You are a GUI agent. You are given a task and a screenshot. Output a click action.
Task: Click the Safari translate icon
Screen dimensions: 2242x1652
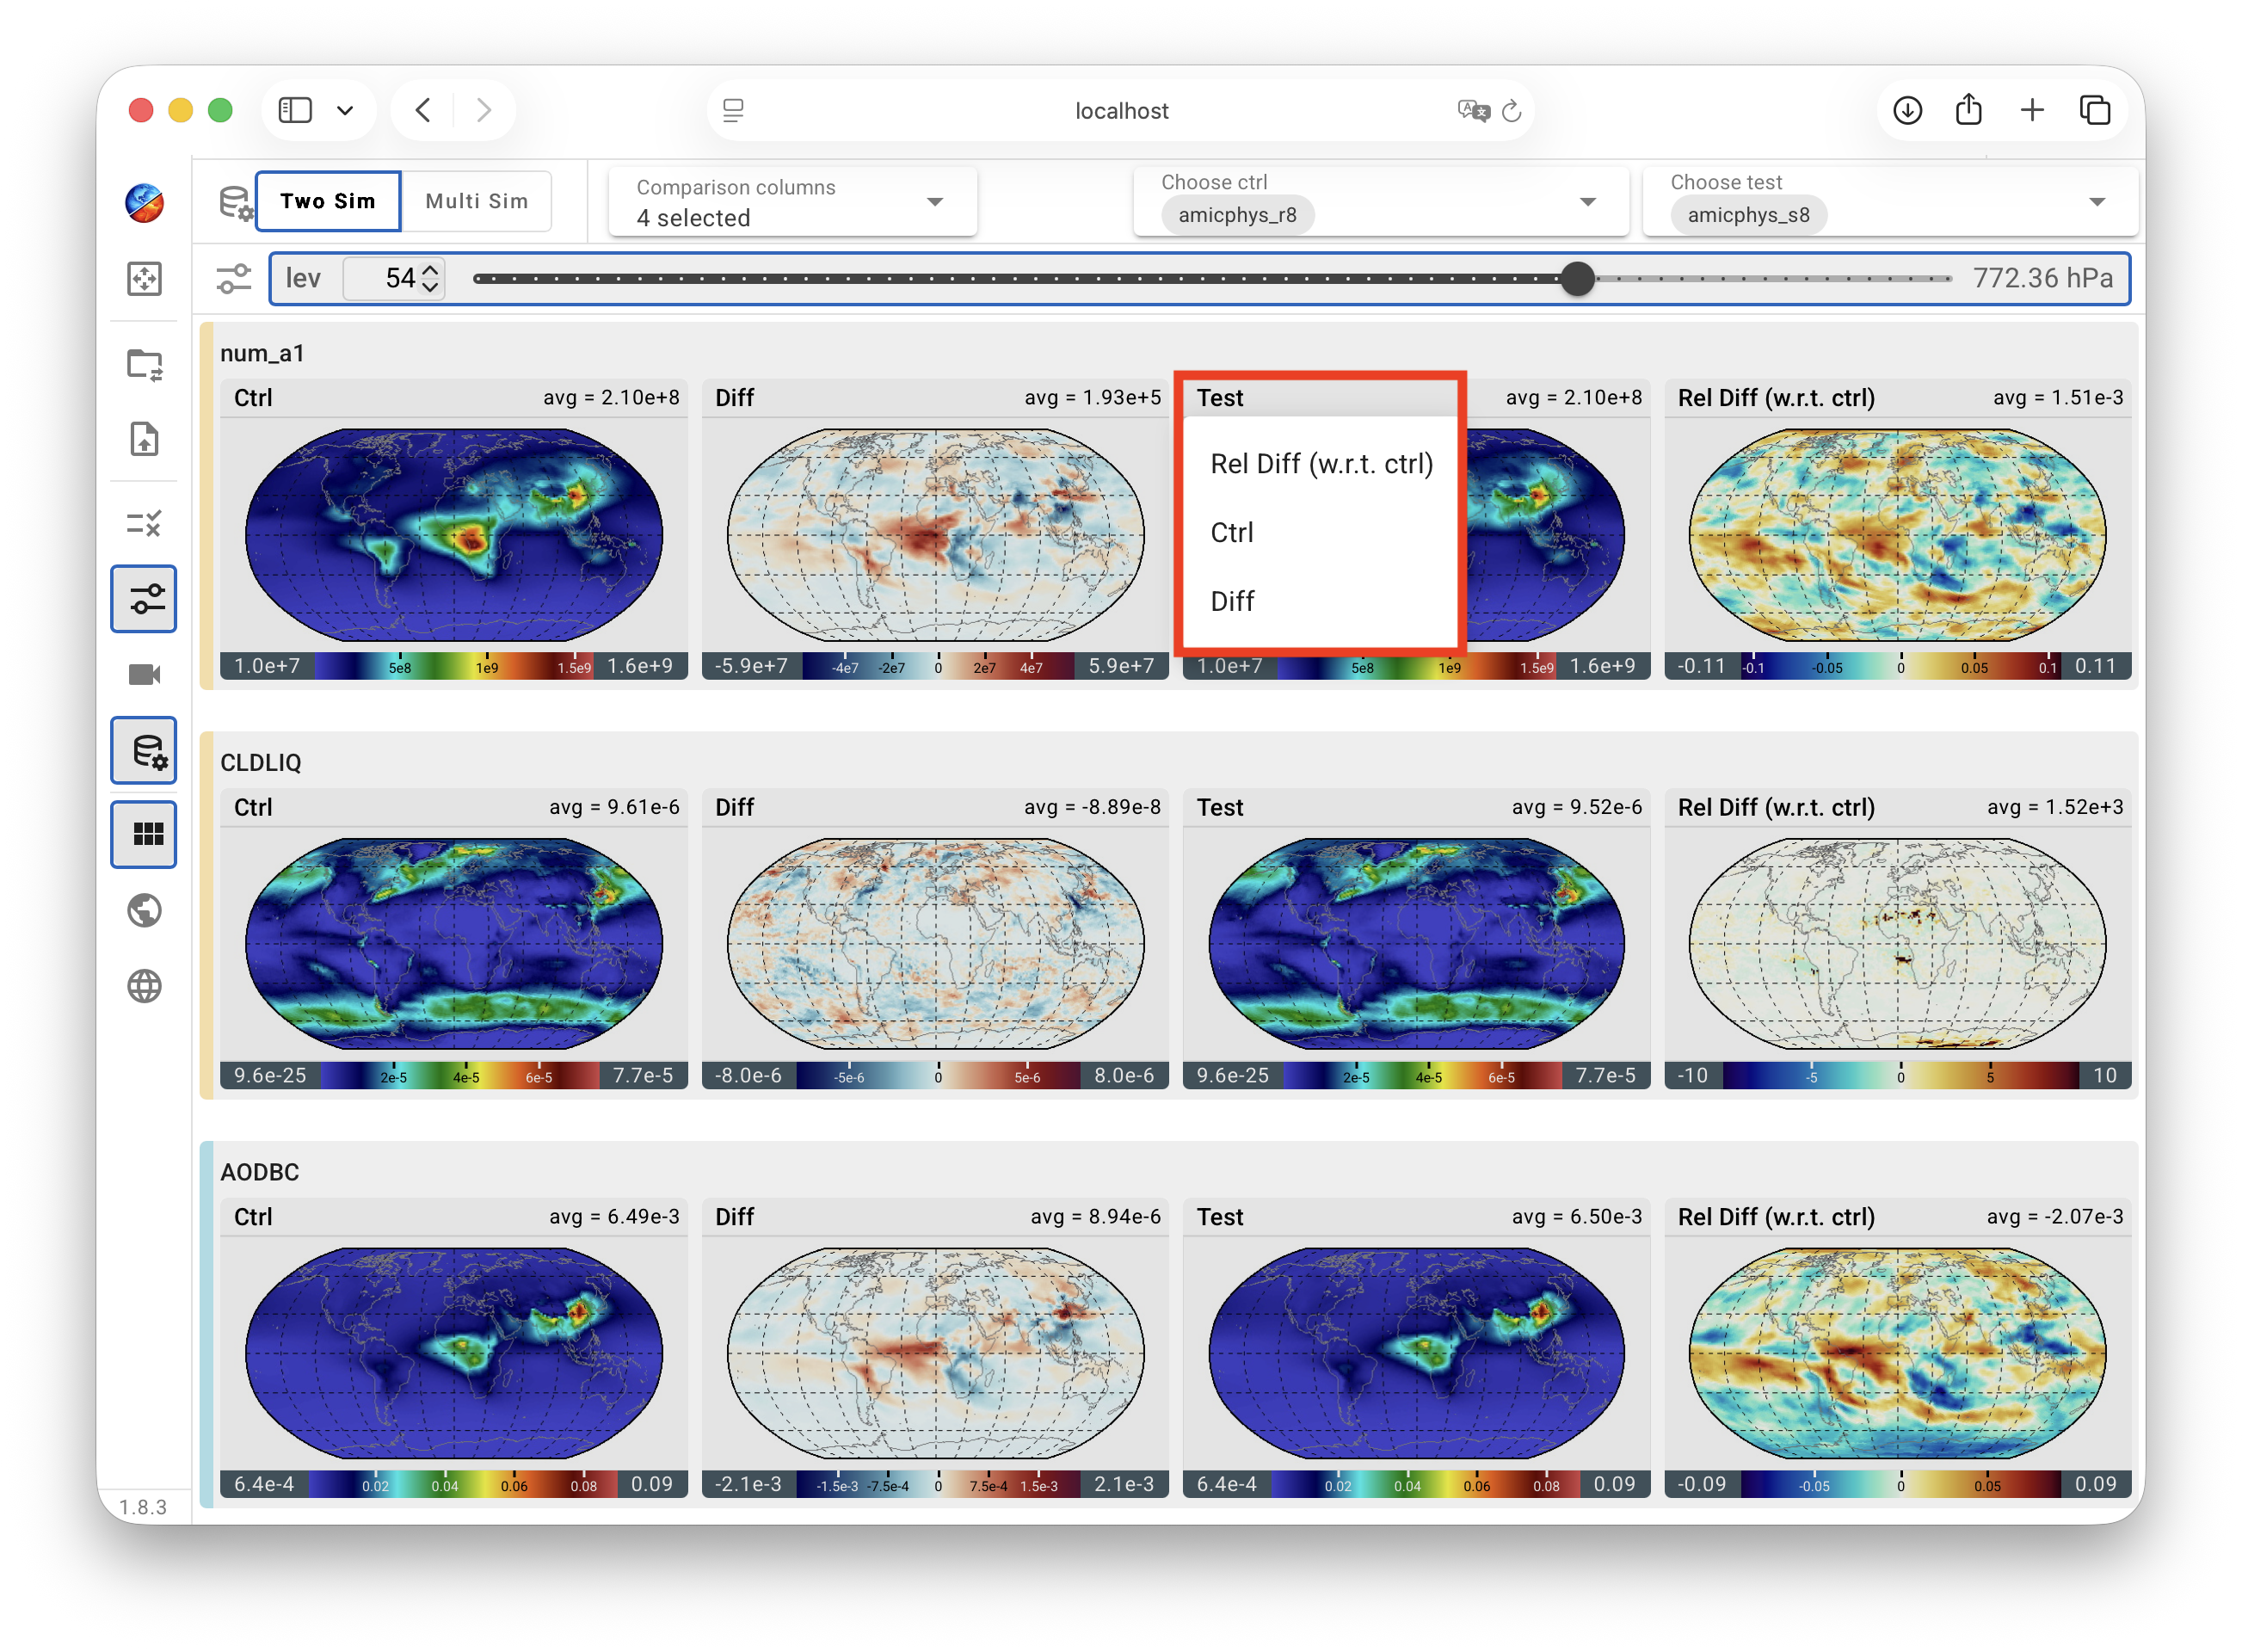(x=1473, y=110)
